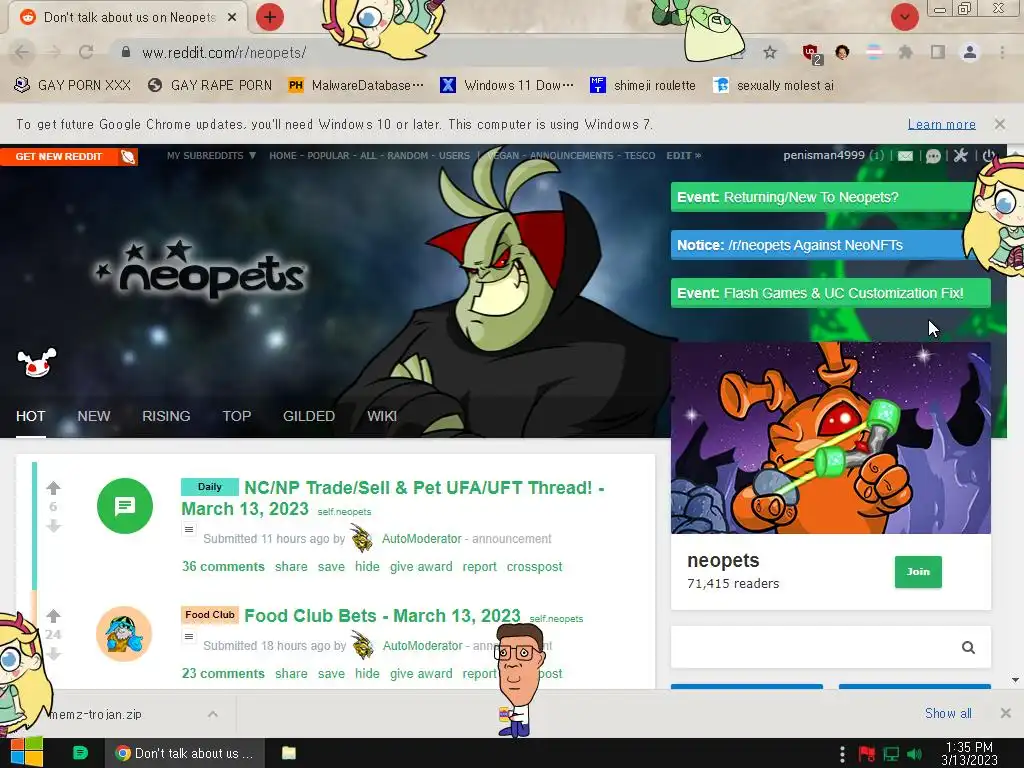Screen dimensions: 1024x768
Task: Open a new tab with the red plus button
Action: point(270,17)
